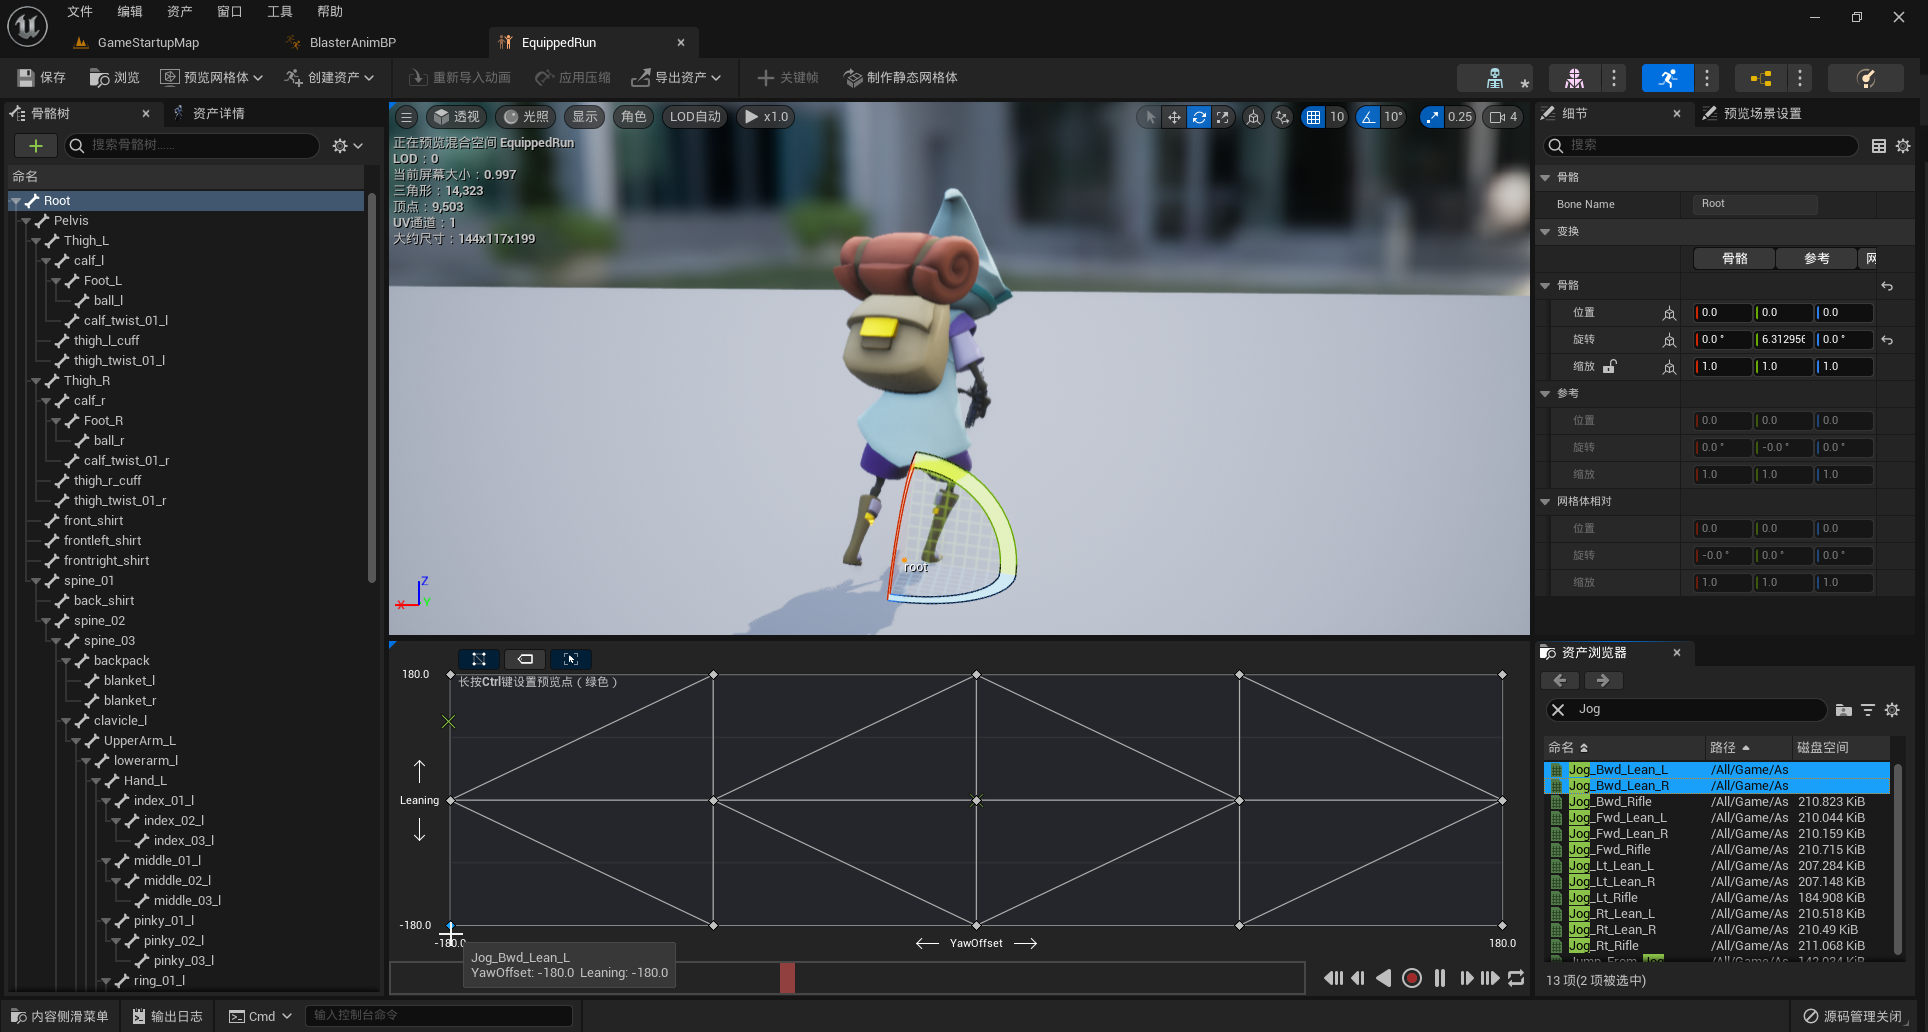The height and width of the screenshot is (1032, 1928).
Task: Cycle the transform coordinate system icon
Action: 1253,117
